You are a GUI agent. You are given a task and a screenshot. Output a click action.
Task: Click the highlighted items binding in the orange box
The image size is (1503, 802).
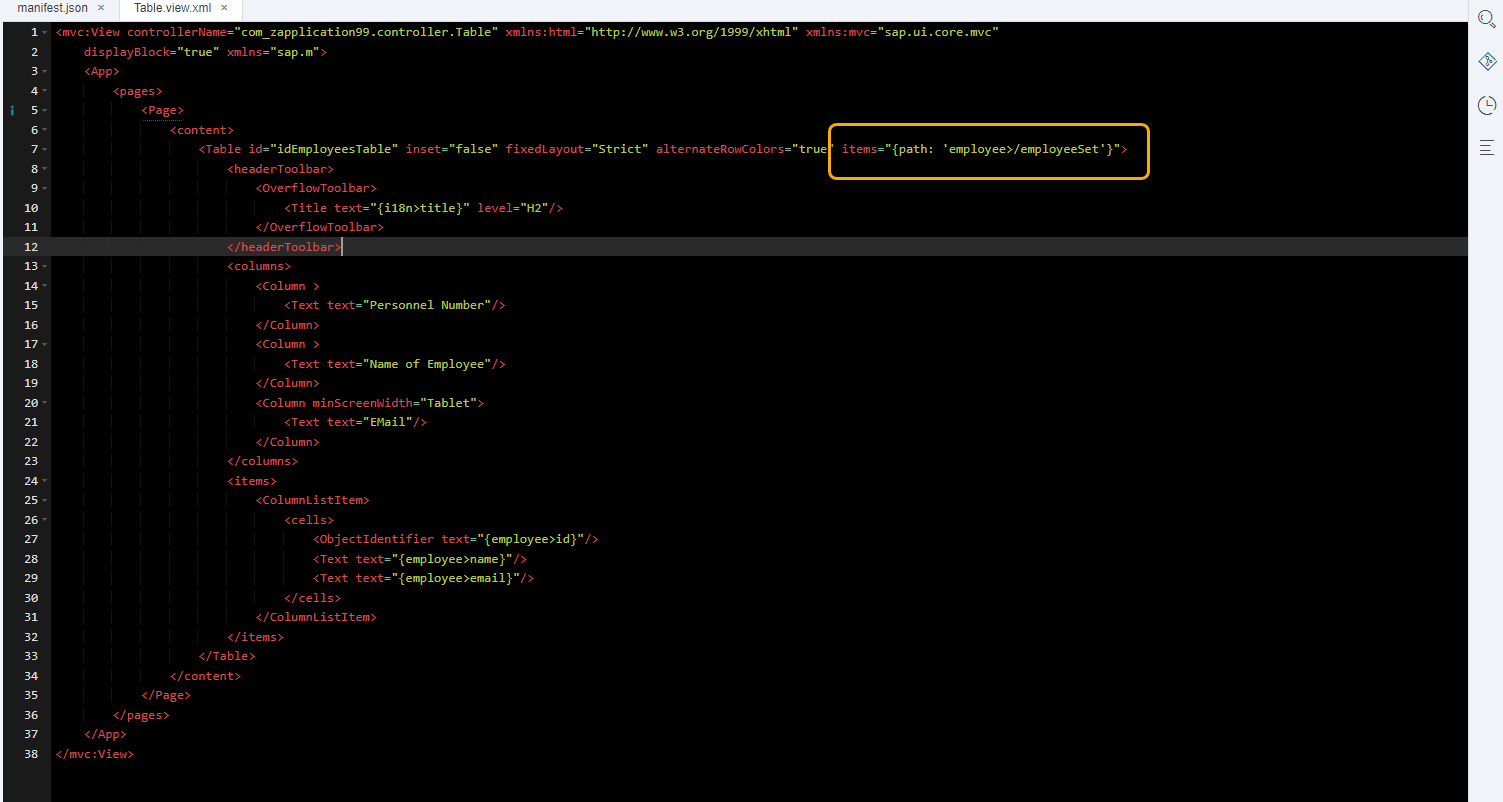[988, 150]
